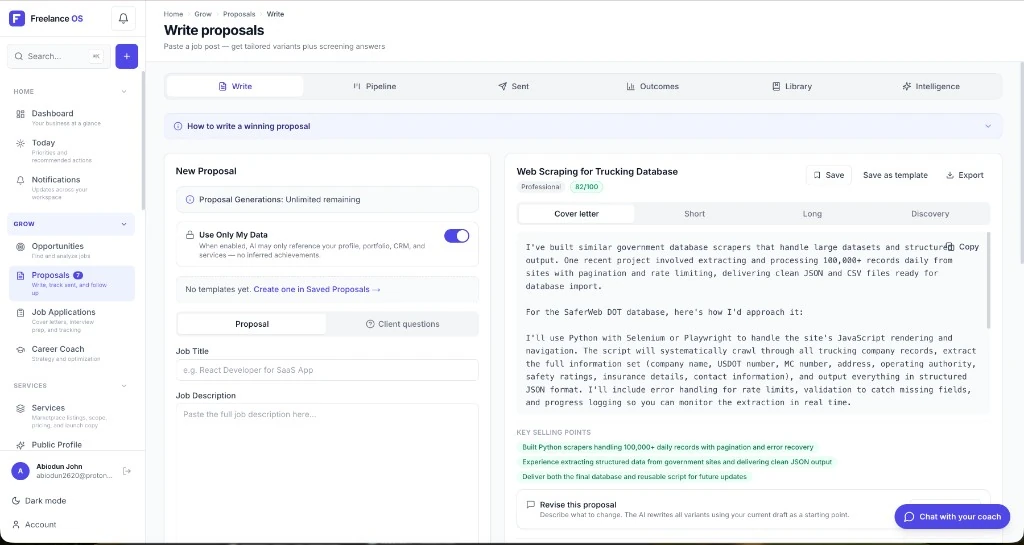Click the Web Scraping for Trucking Database title
The width and height of the screenshot is (1024, 545).
[597, 172]
